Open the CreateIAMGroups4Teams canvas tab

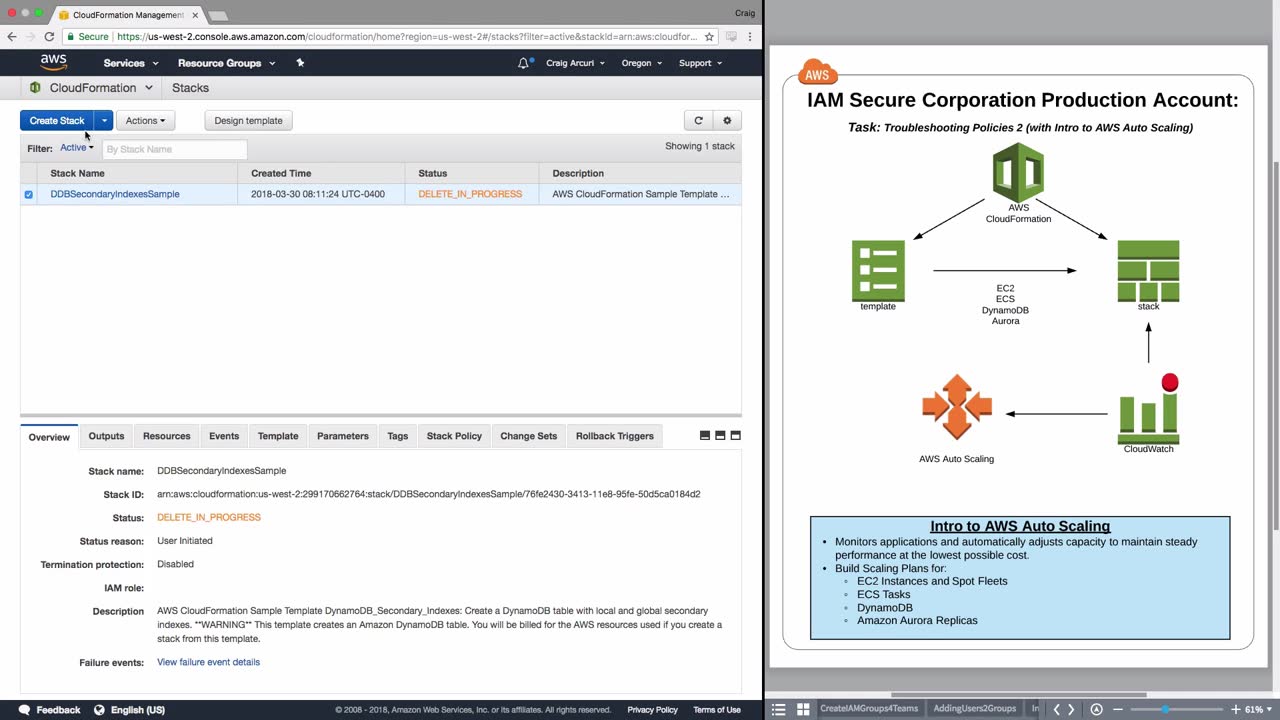869,709
